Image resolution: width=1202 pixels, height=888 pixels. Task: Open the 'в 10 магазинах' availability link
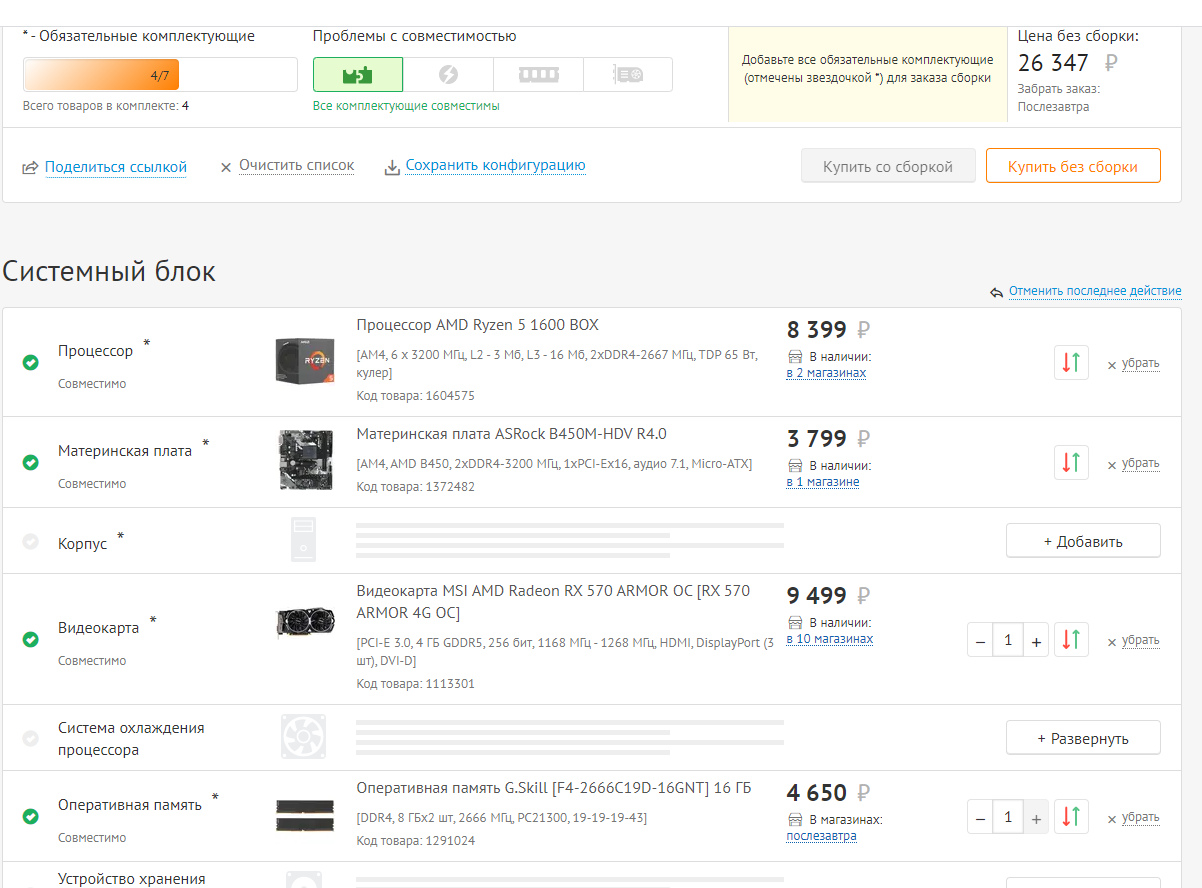click(829, 639)
